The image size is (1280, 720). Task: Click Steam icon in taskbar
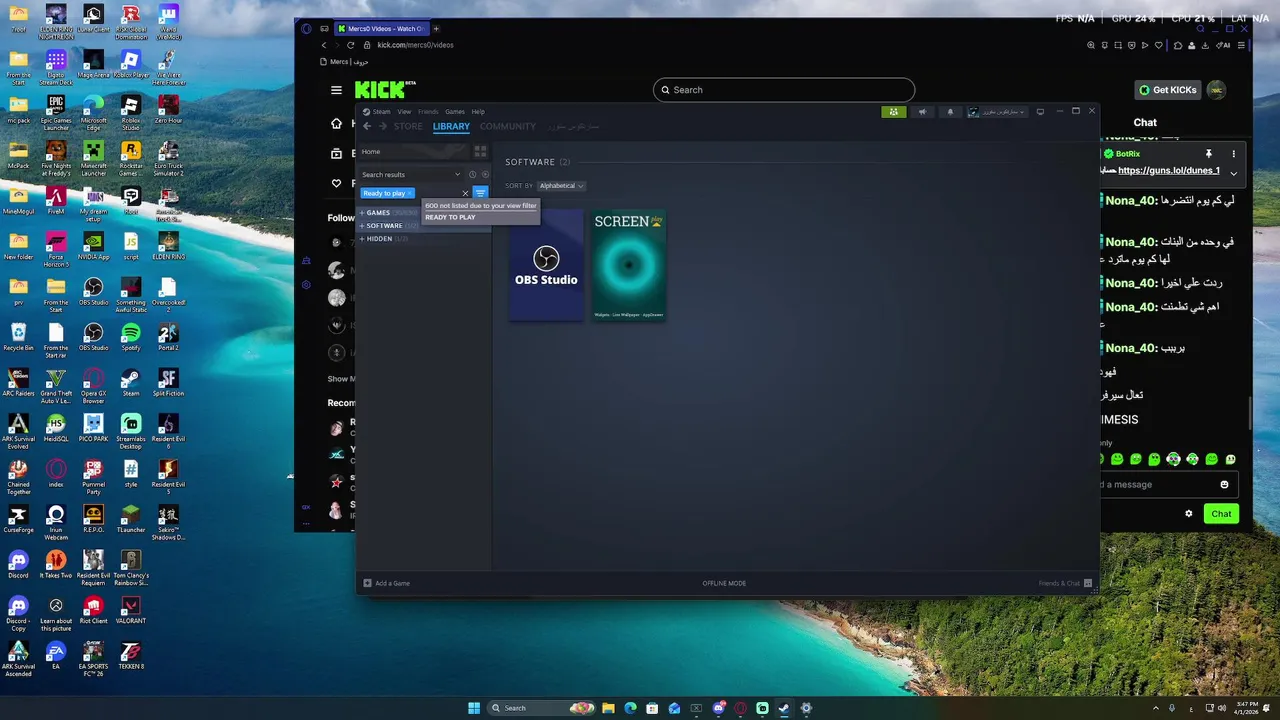[x=784, y=708]
